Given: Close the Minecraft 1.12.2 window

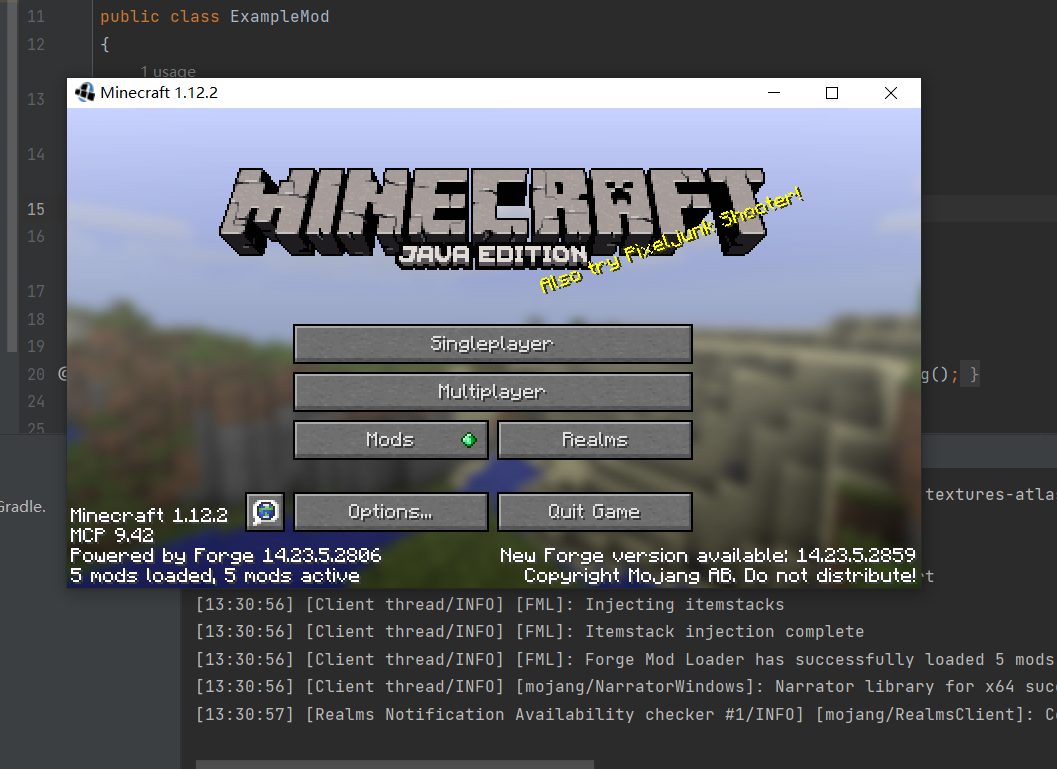Looking at the screenshot, I should (890, 93).
